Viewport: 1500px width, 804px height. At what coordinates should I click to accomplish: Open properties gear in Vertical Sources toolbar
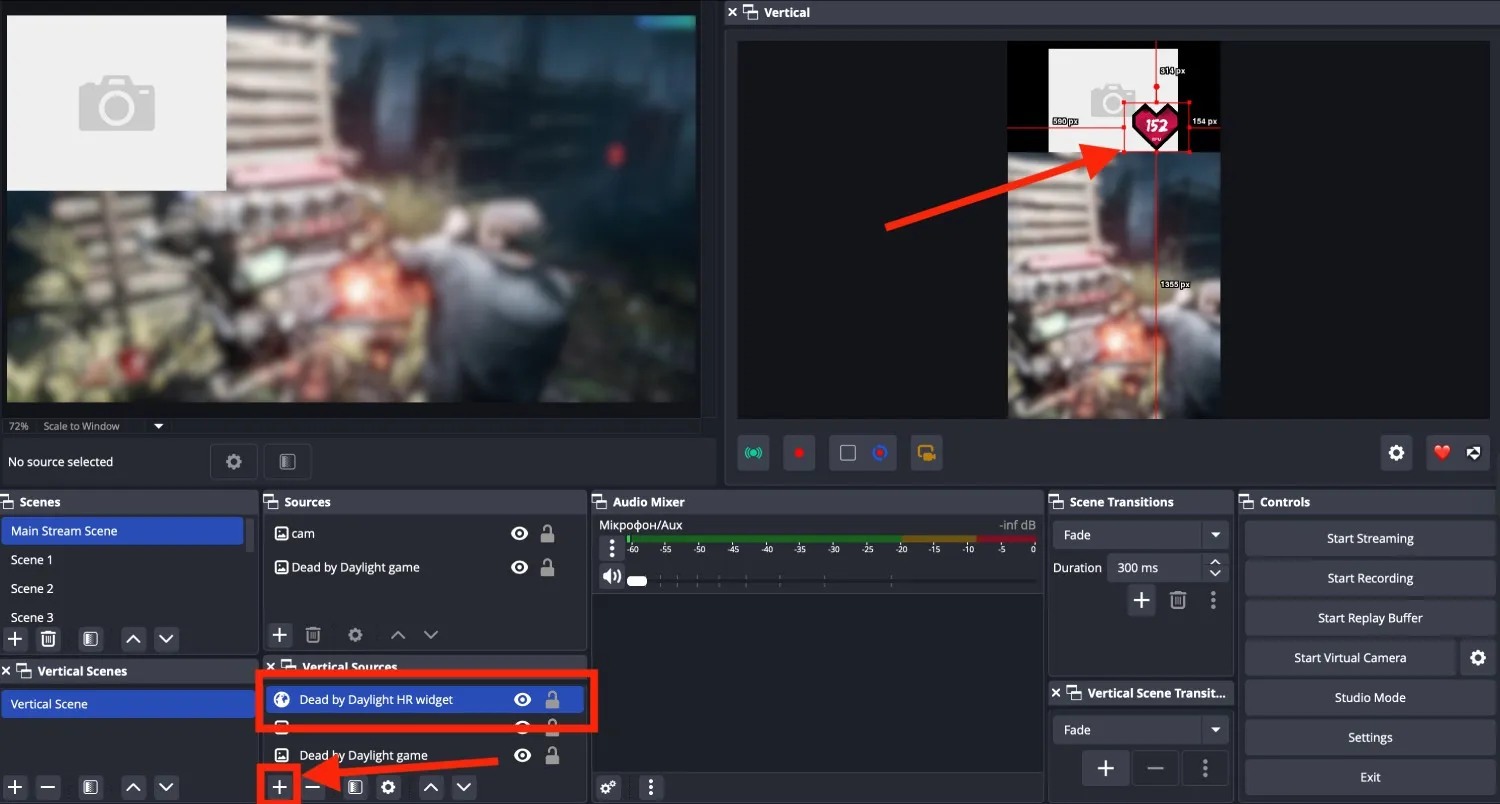point(388,788)
